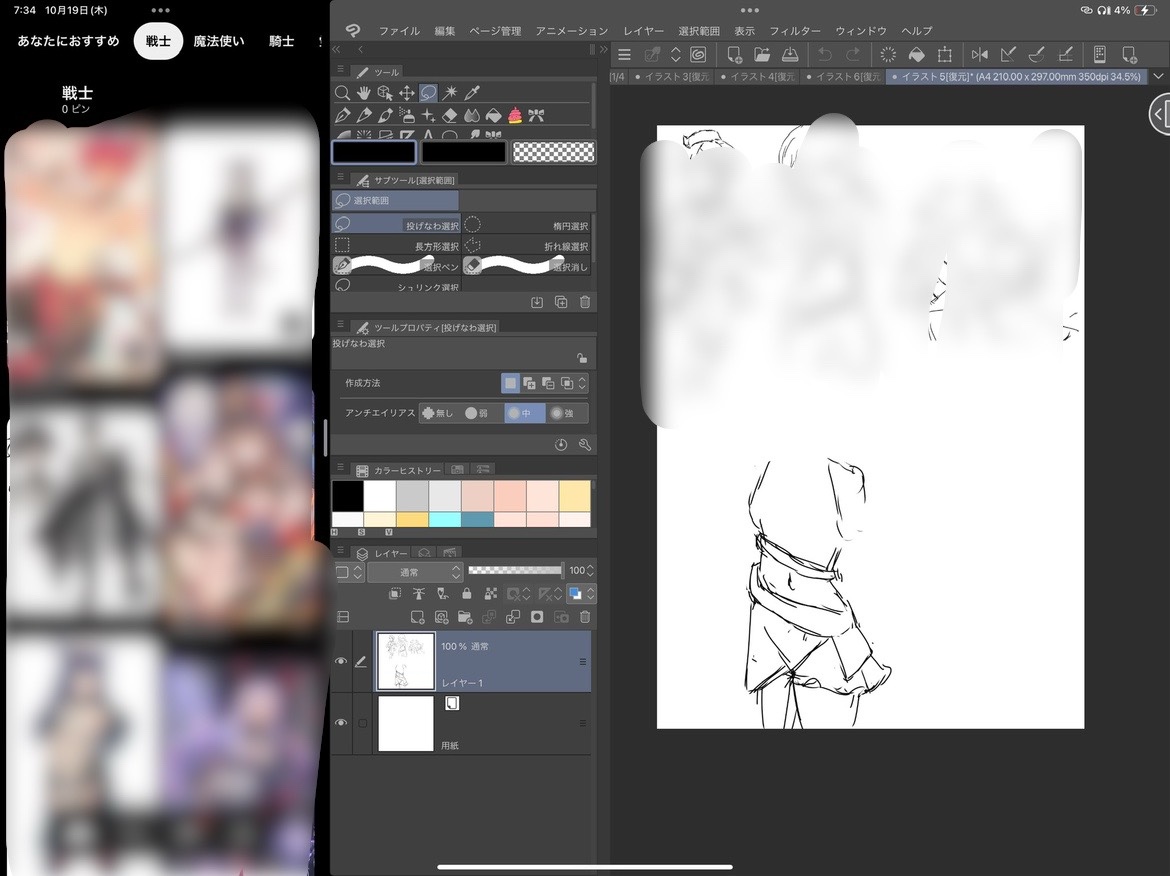Click the Open file folder icon
The width and height of the screenshot is (1170, 876).
click(762, 55)
